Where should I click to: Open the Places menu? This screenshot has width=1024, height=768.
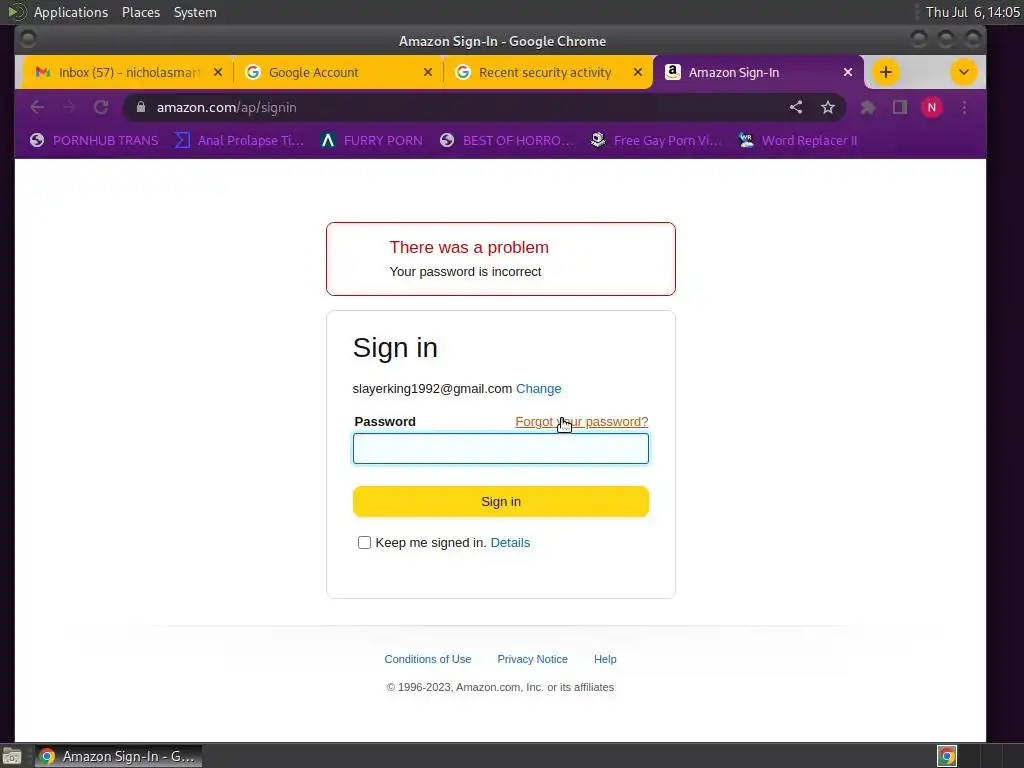[x=140, y=12]
